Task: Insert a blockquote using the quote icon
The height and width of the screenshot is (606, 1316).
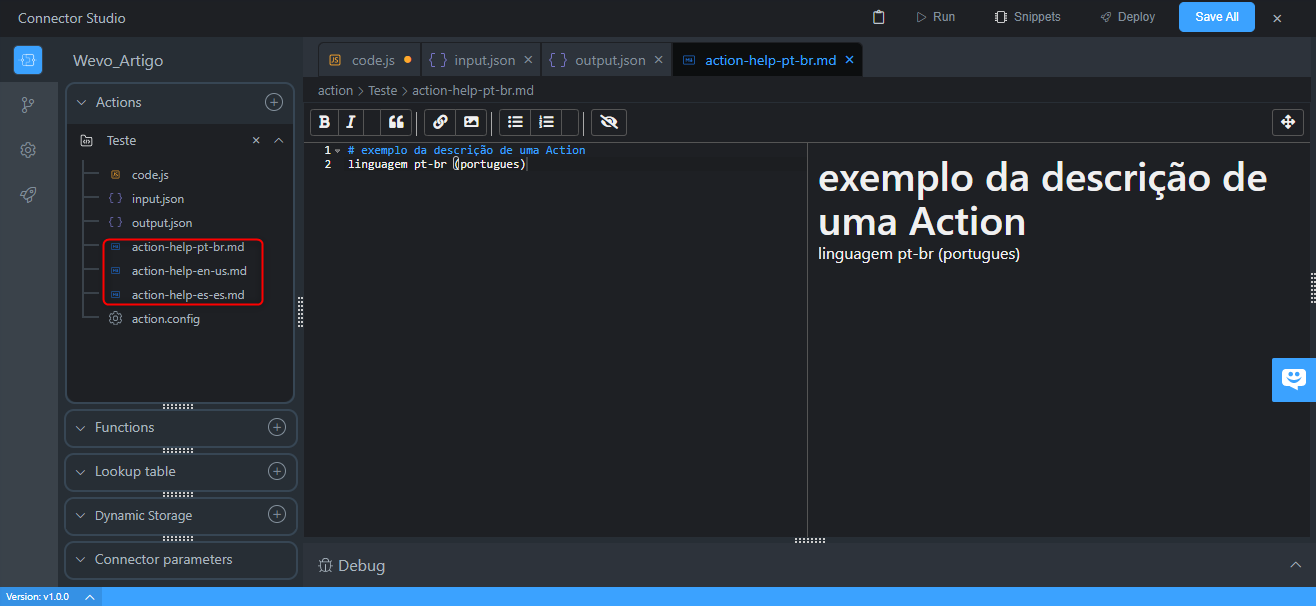Action: tap(396, 122)
